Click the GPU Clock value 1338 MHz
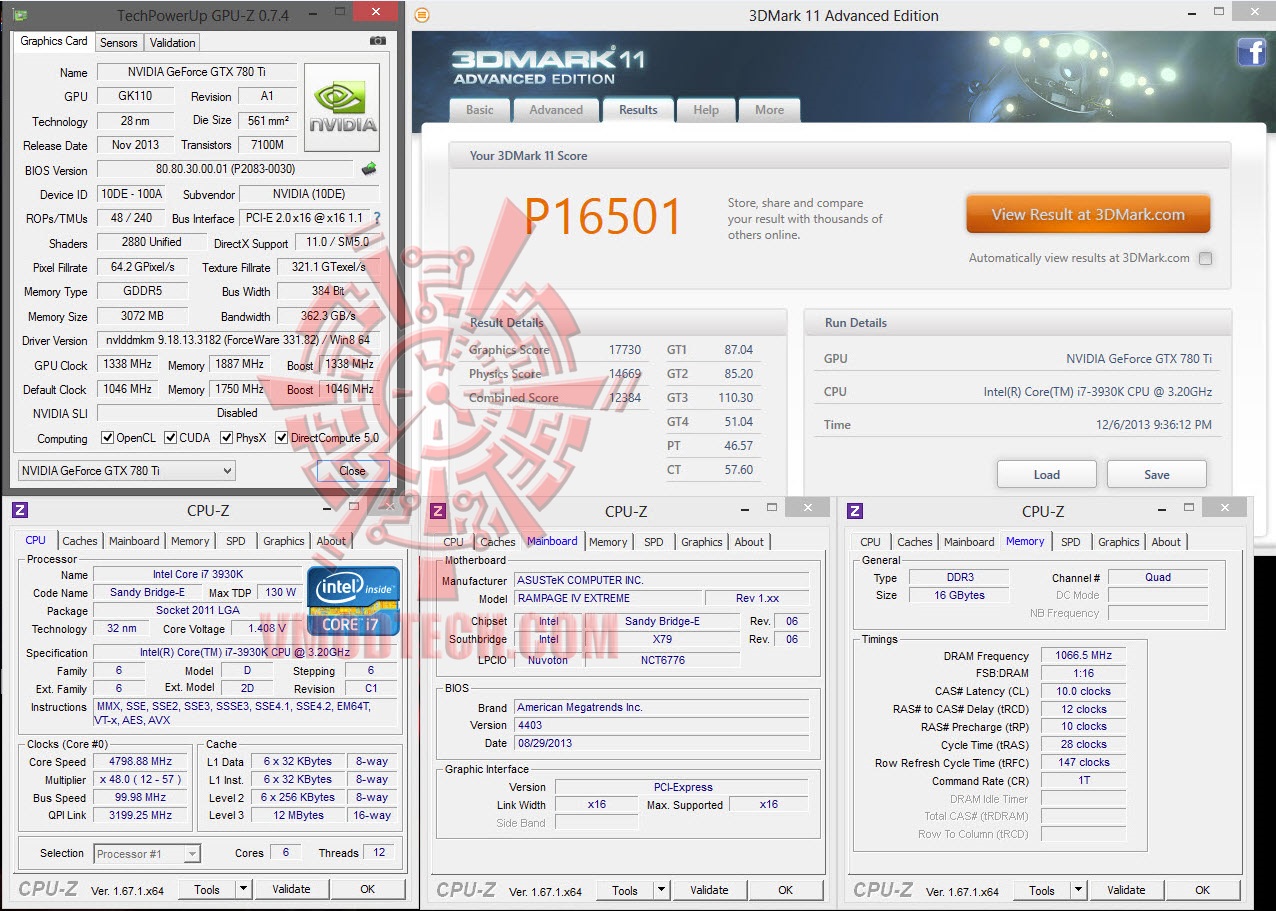The image size is (1276, 911). coord(128,365)
